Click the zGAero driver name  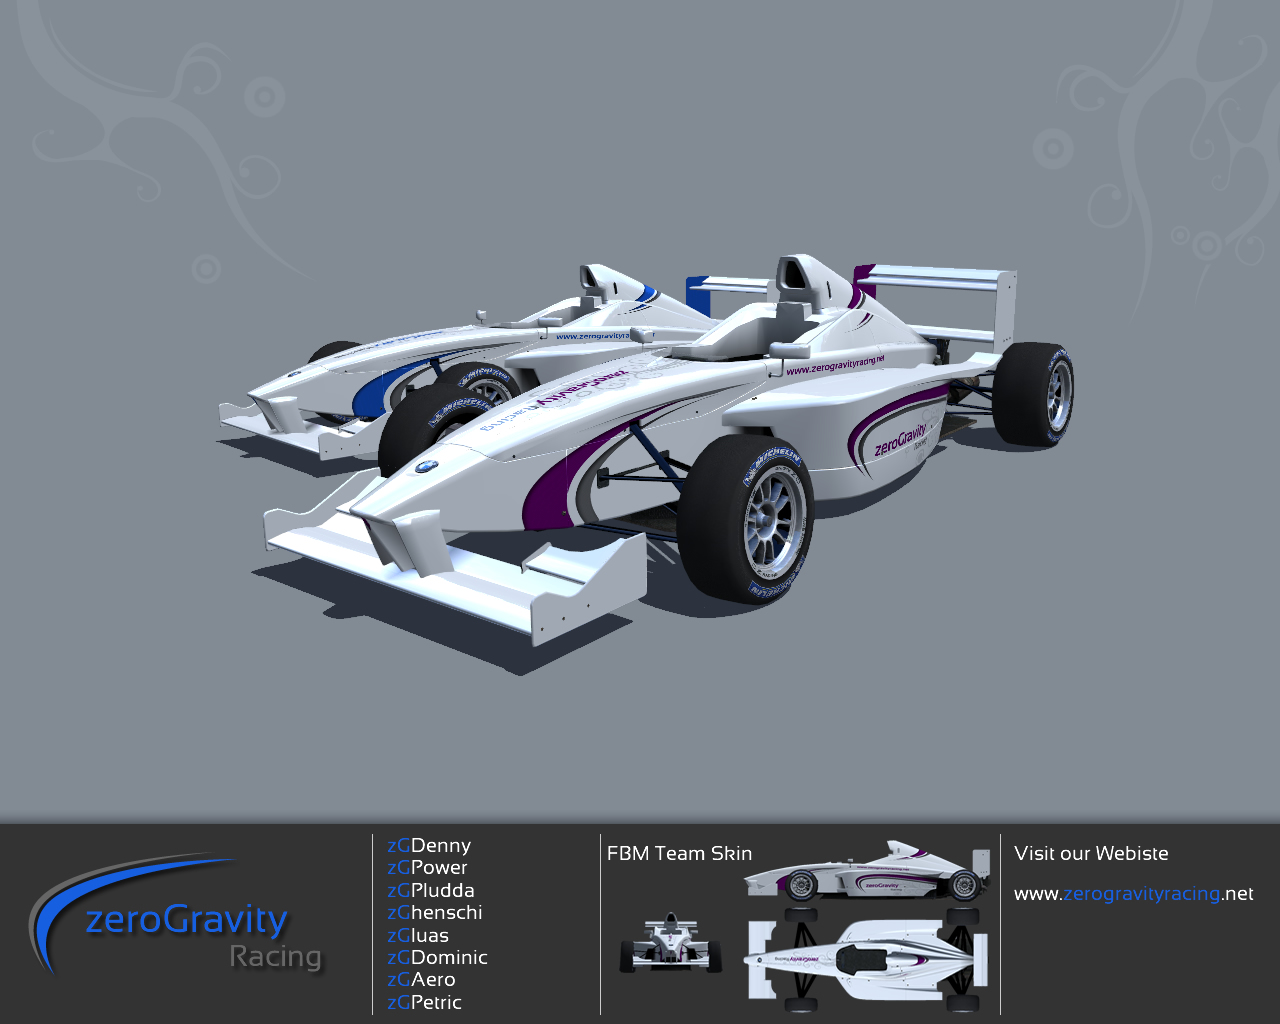[421, 980]
